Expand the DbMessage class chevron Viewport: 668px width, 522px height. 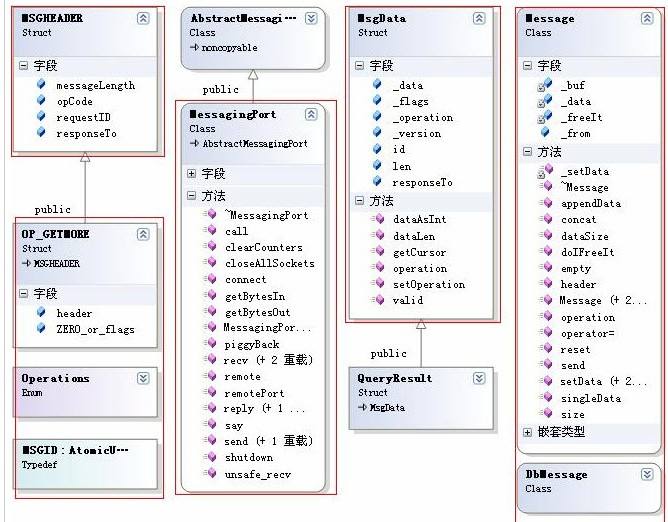(x=647, y=474)
